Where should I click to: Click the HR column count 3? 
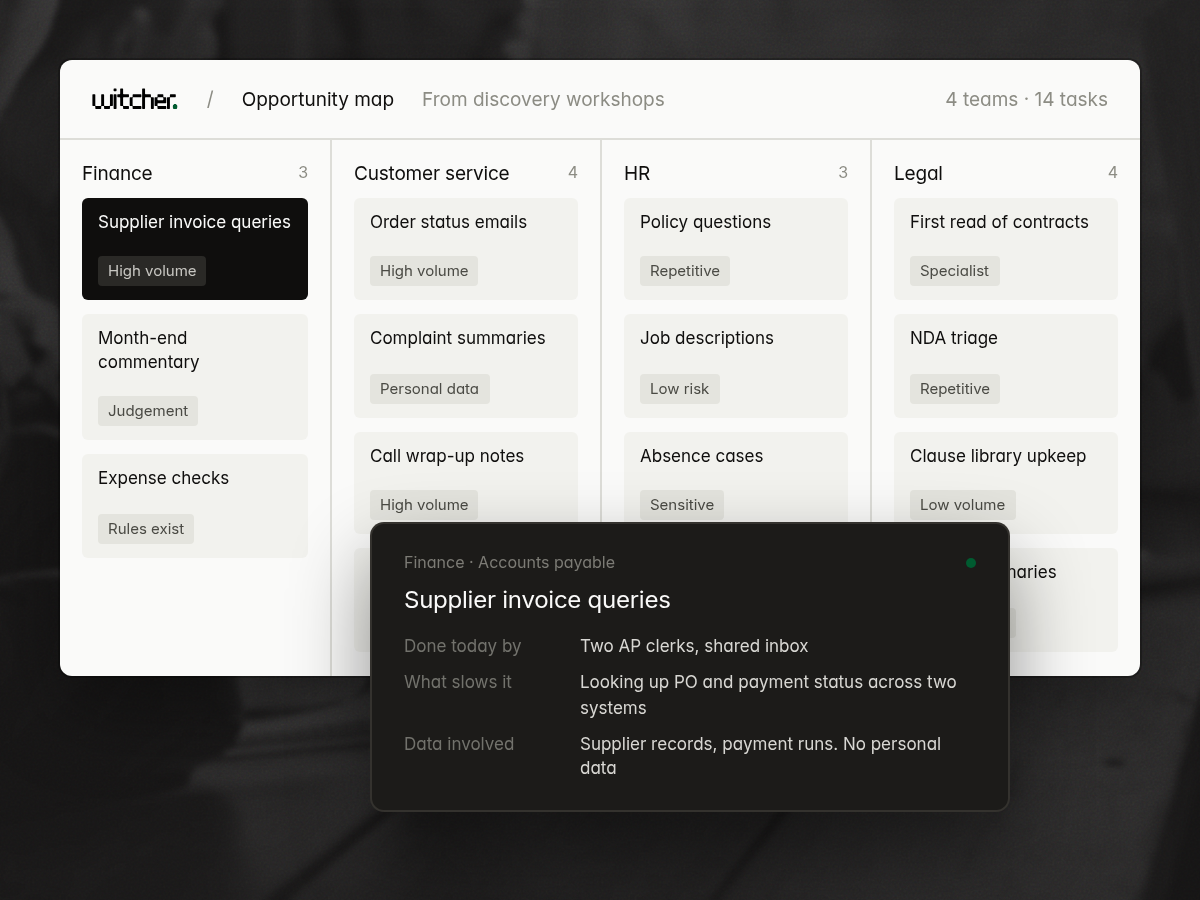[x=843, y=173]
